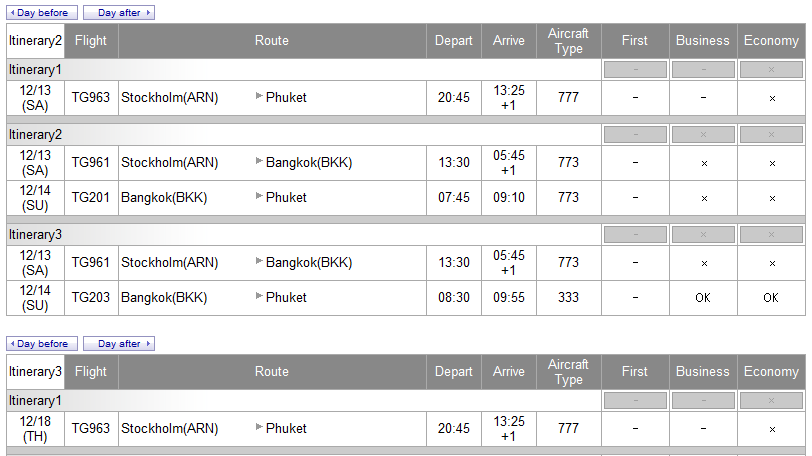Choose the grey Economy button on the Itinerary3 group row
Image resolution: width=812 pixels, height=456 pixels.
771,234
